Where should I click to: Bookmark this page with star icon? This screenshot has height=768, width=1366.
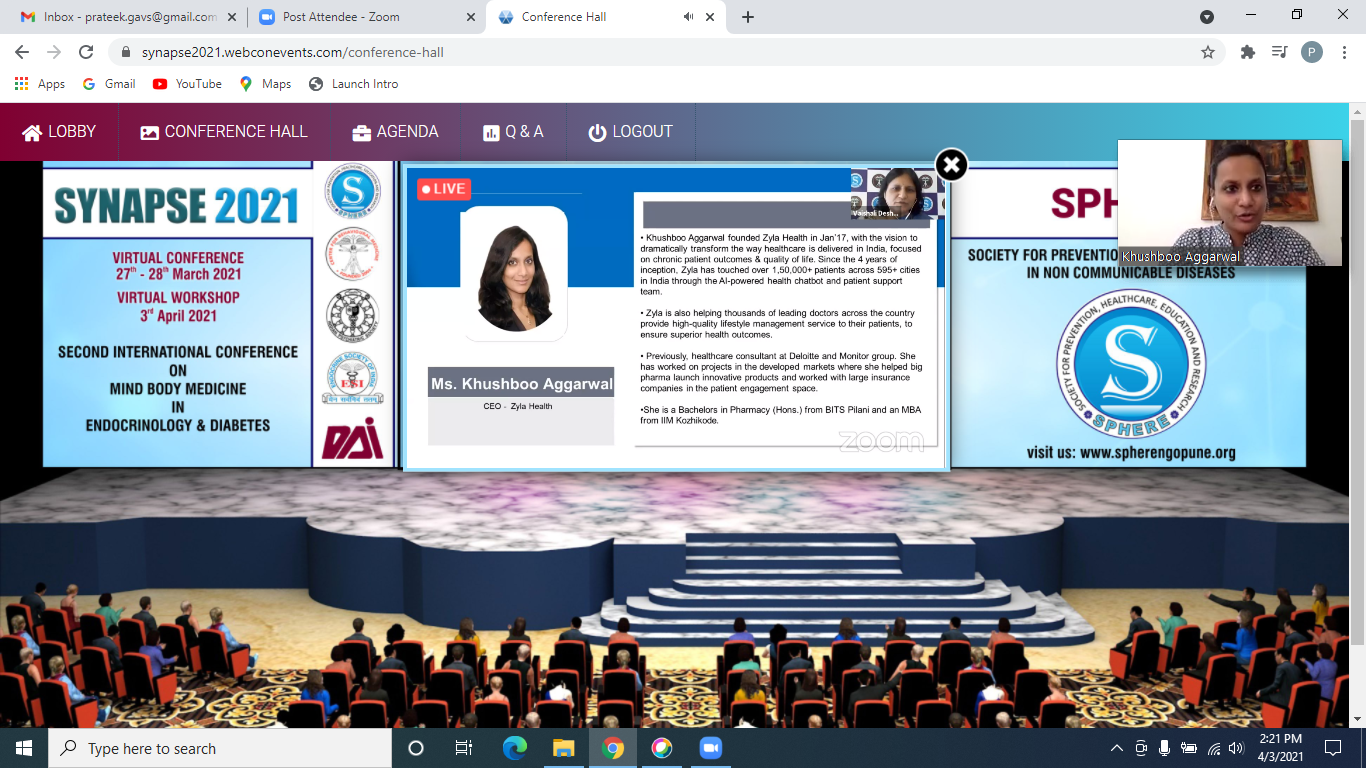(x=1207, y=52)
